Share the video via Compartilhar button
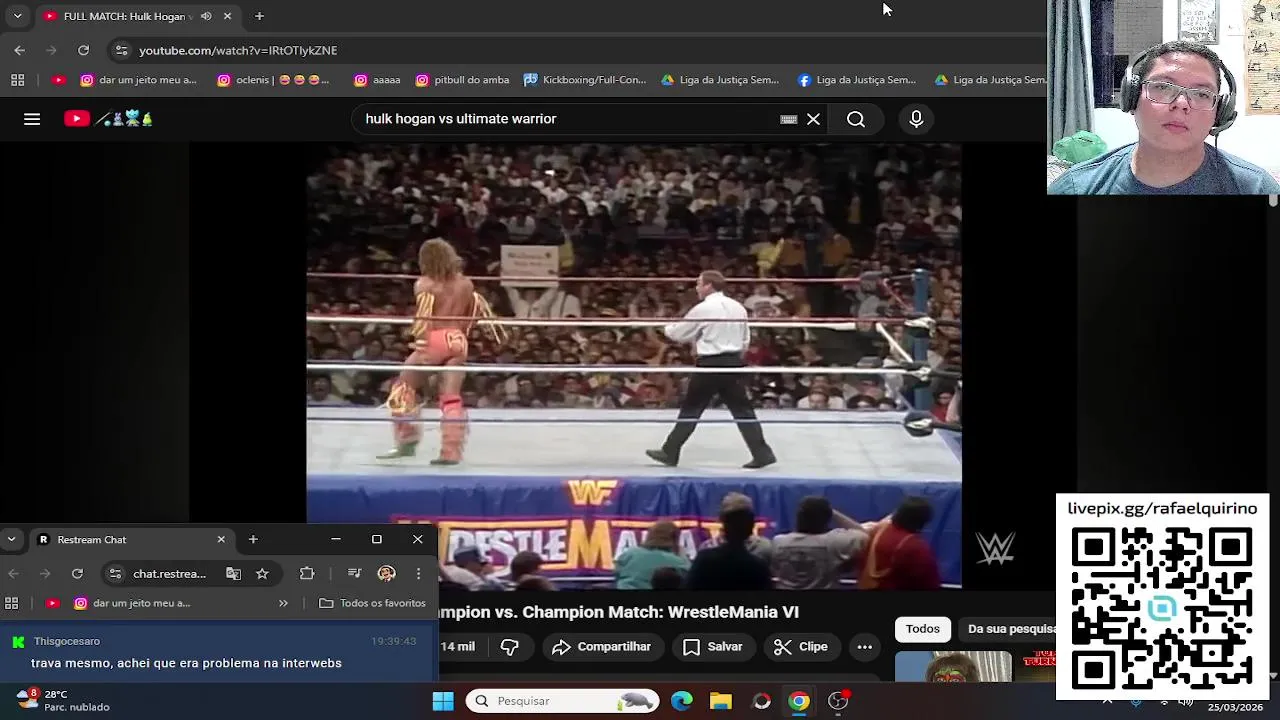Viewport: 1280px width, 720px height. [601, 647]
